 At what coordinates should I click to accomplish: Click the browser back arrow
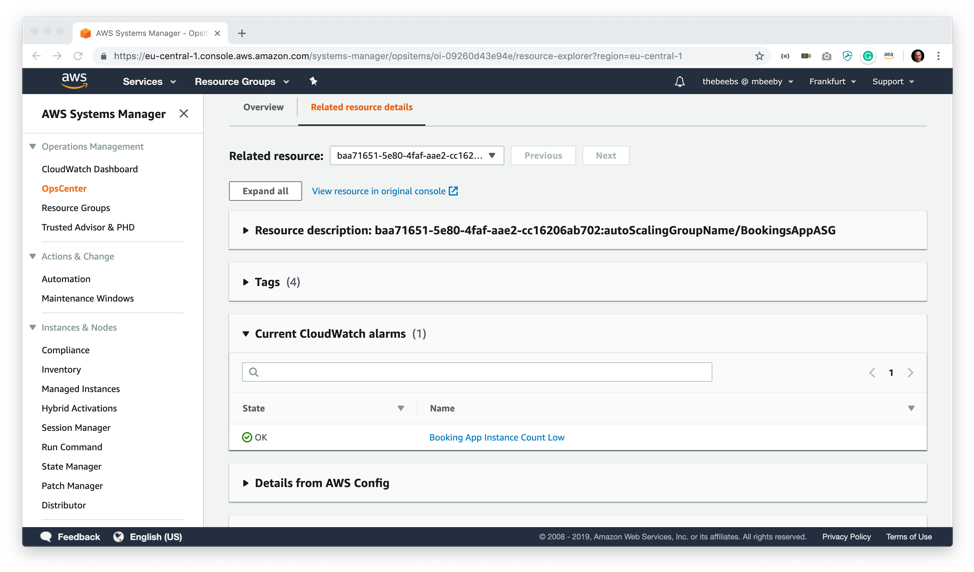37,56
